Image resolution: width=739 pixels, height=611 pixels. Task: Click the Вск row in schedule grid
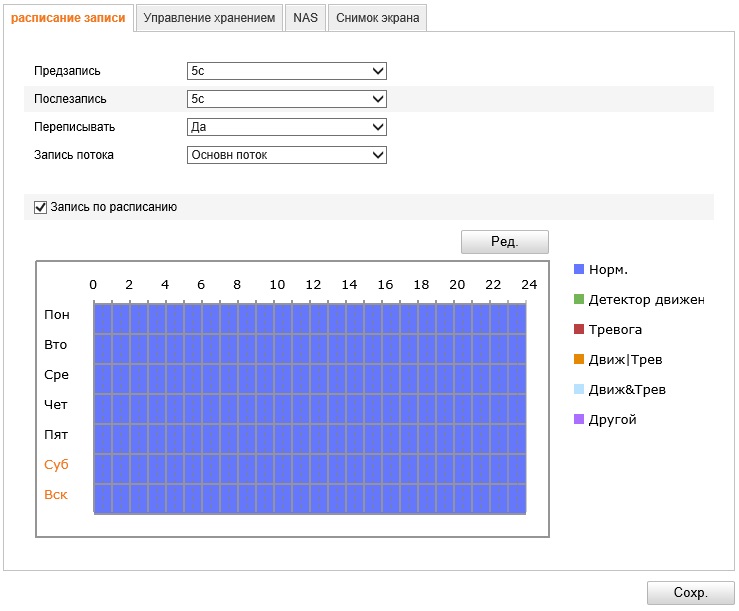click(310, 496)
